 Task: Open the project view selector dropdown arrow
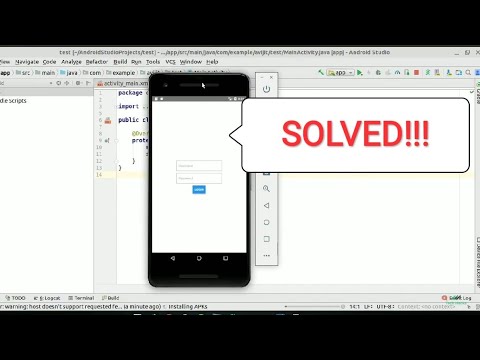pos(51,83)
